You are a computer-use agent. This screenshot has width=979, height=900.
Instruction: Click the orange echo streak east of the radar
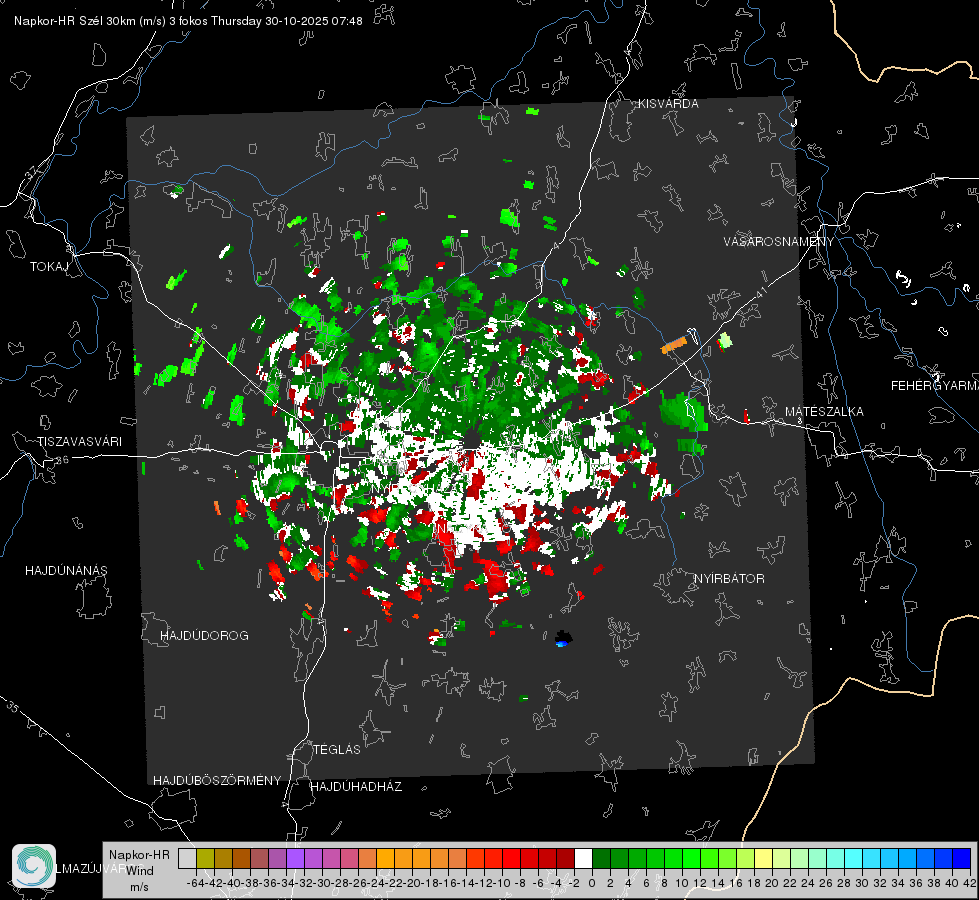pyautogui.click(x=674, y=345)
